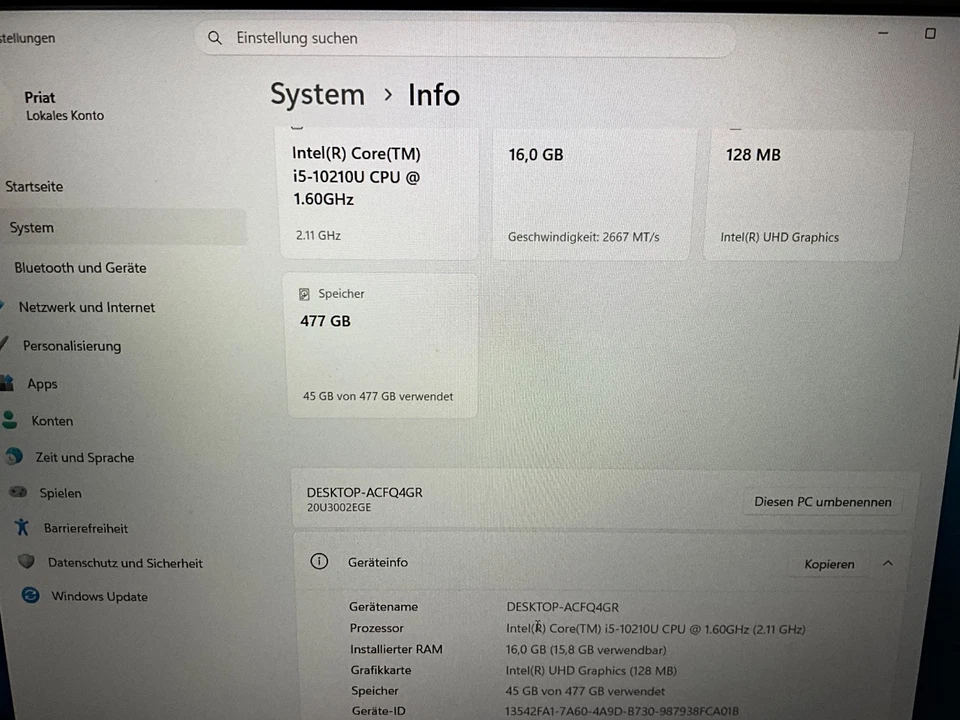This screenshot has height=720, width=960.
Task: Click the Speicher disk icon
Action: [304, 294]
